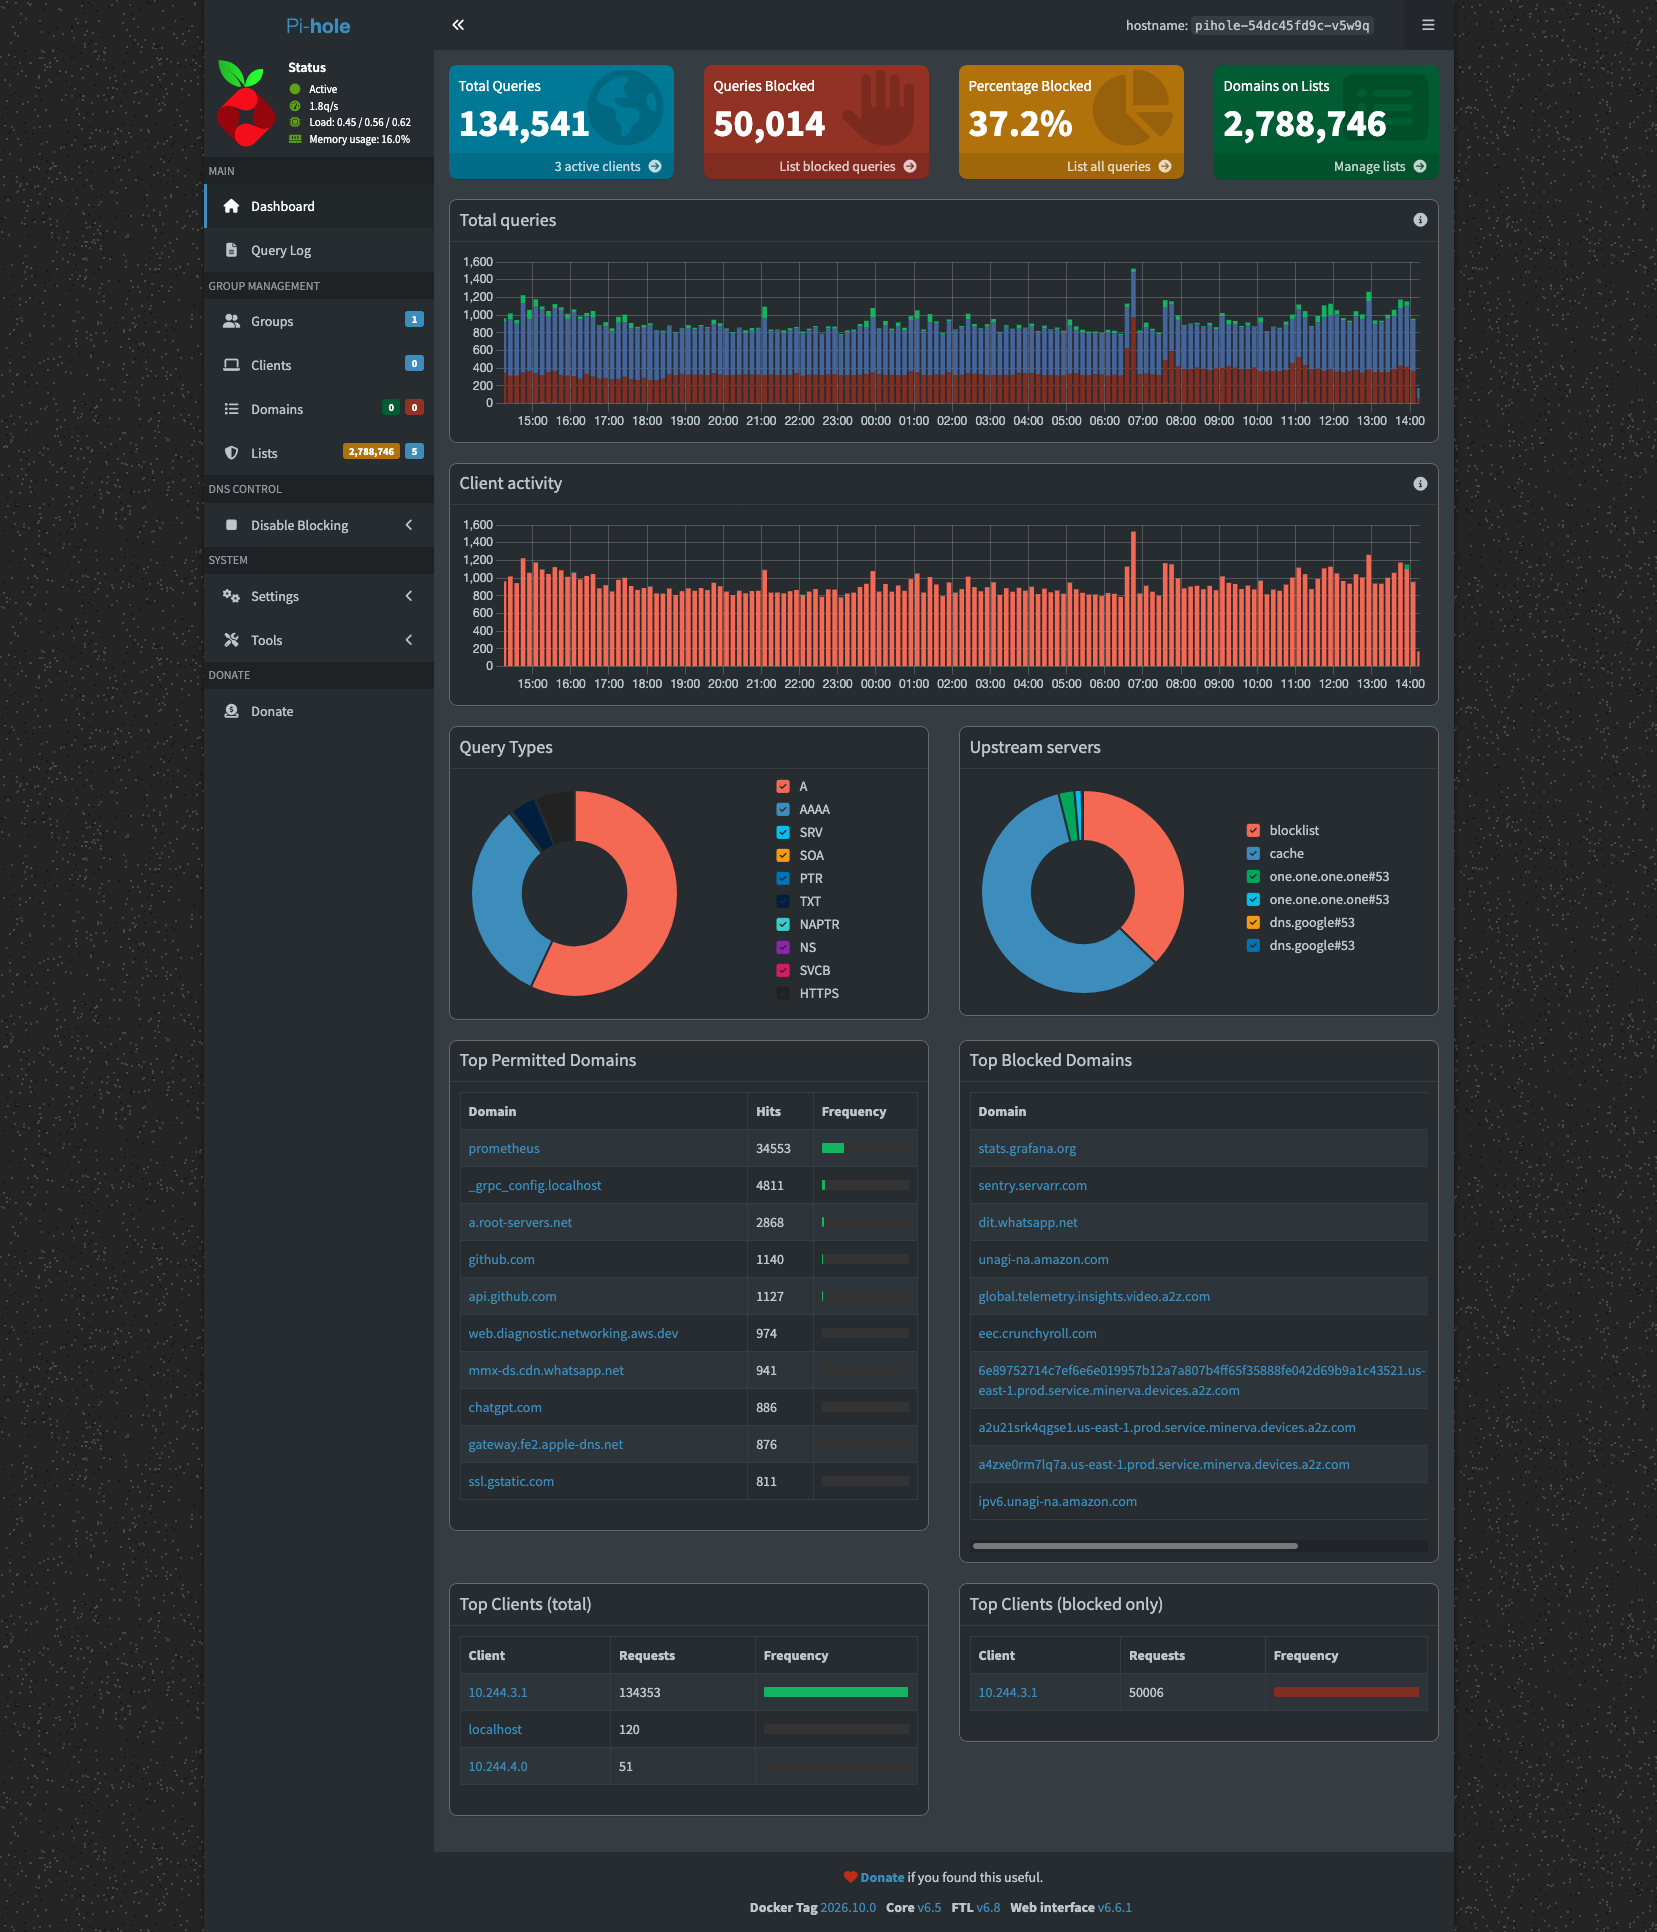
Task: Select Disable Blocking menu item
Action: point(319,525)
